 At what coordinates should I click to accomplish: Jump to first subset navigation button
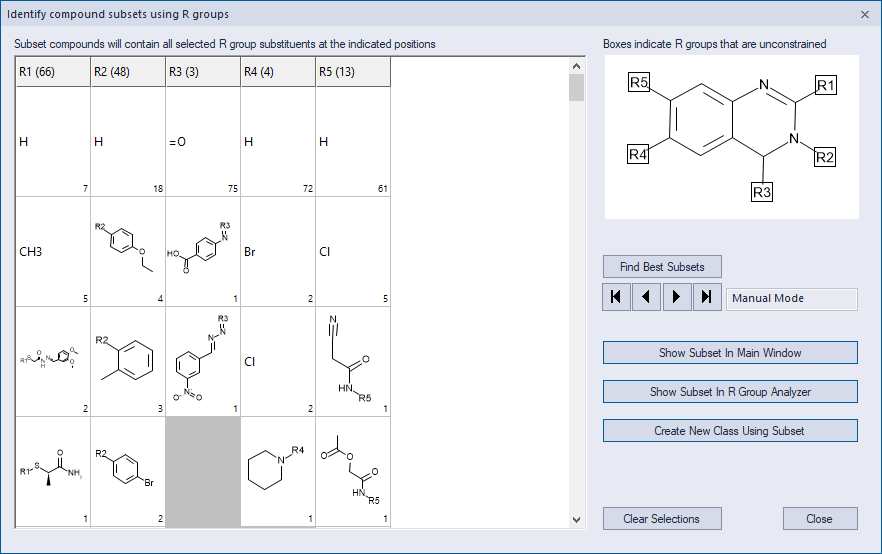tap(616, 297)
